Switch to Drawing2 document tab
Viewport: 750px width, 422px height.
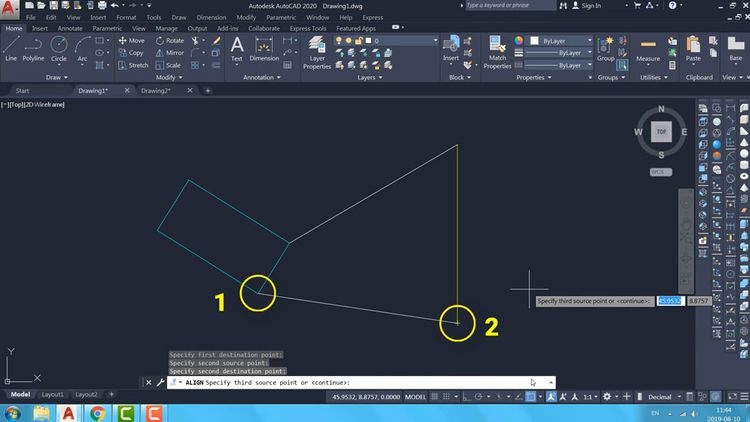[x=156, y=90]
